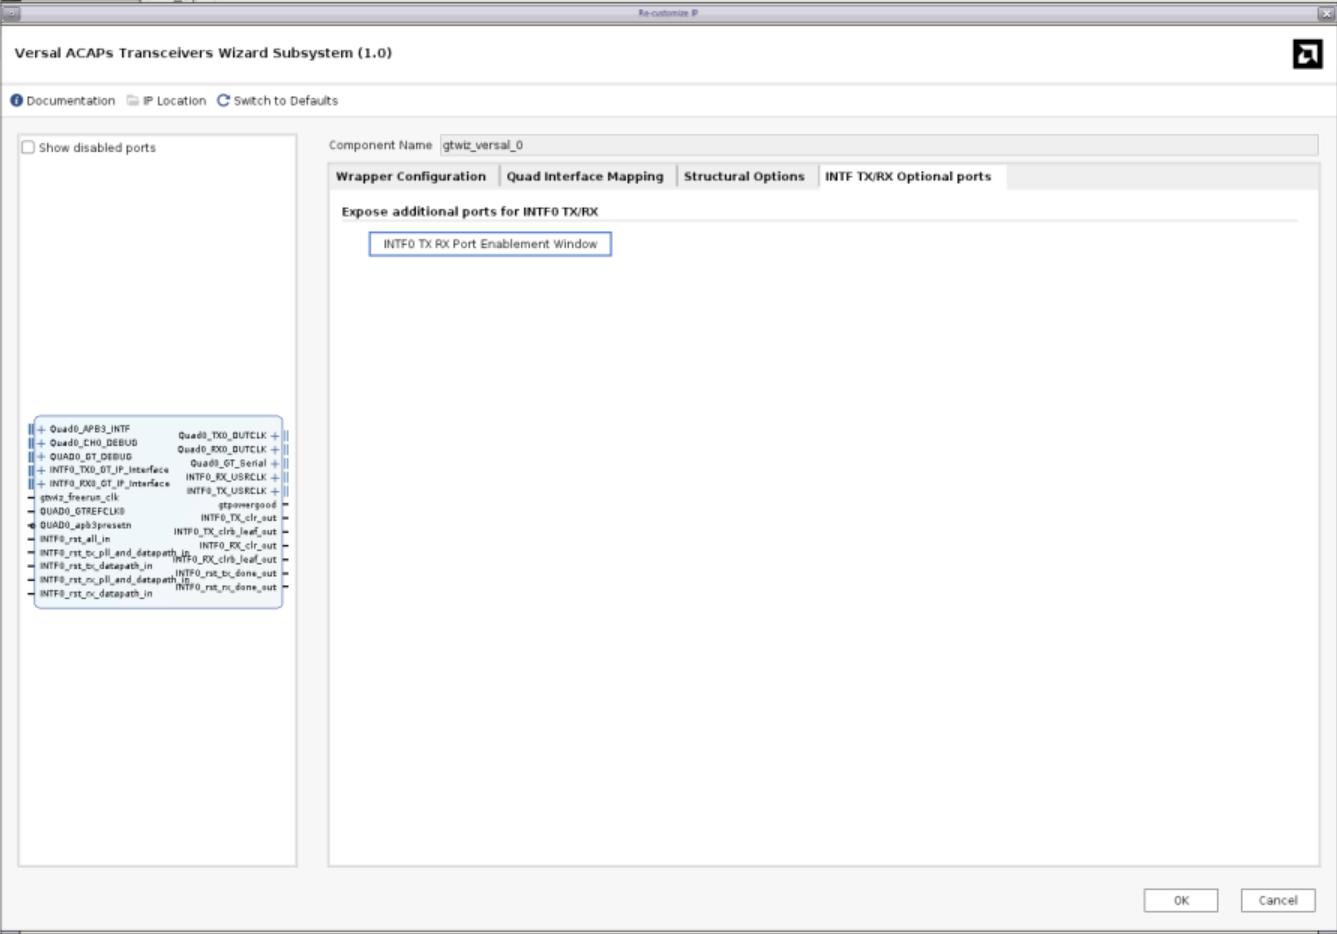Screen dimensions: 1337x934
Task: Expand the Quad0_CH0_DEBUG interface port
Action: pos(41,443)
